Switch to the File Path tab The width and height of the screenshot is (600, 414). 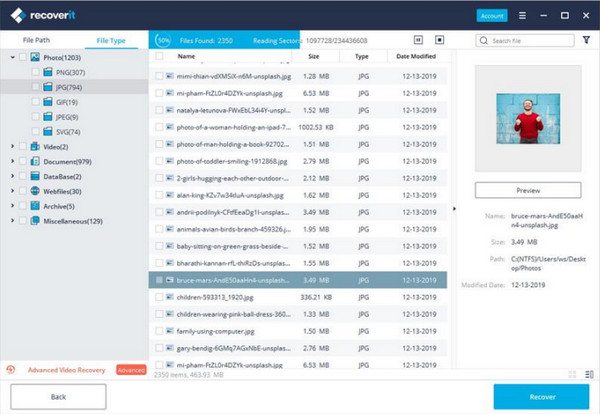[x=39, y=40]
